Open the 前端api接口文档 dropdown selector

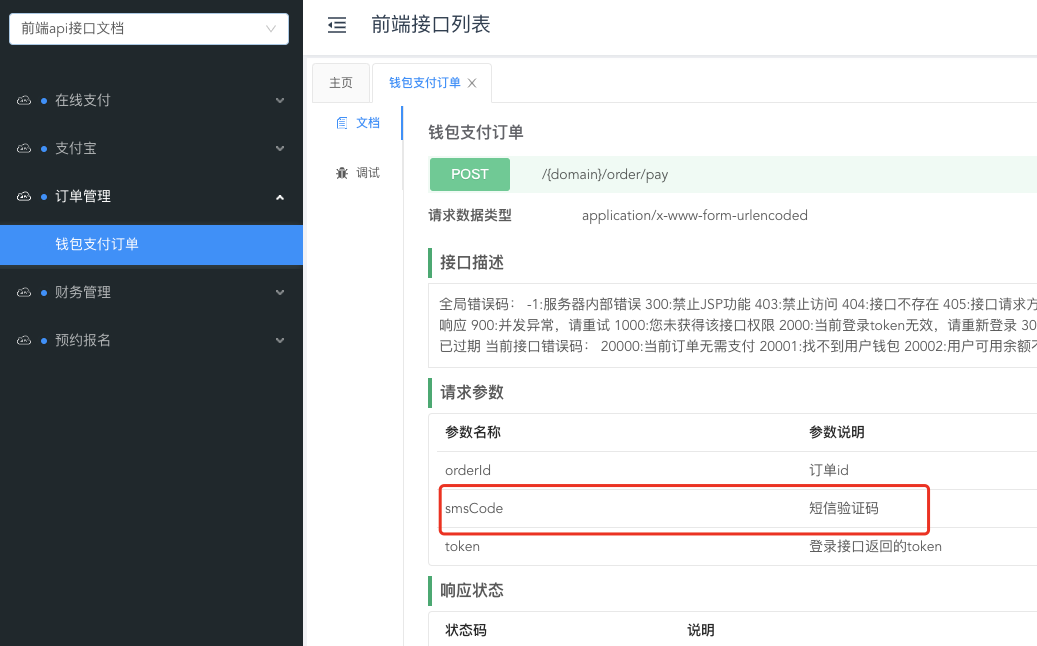pos(149,28)
